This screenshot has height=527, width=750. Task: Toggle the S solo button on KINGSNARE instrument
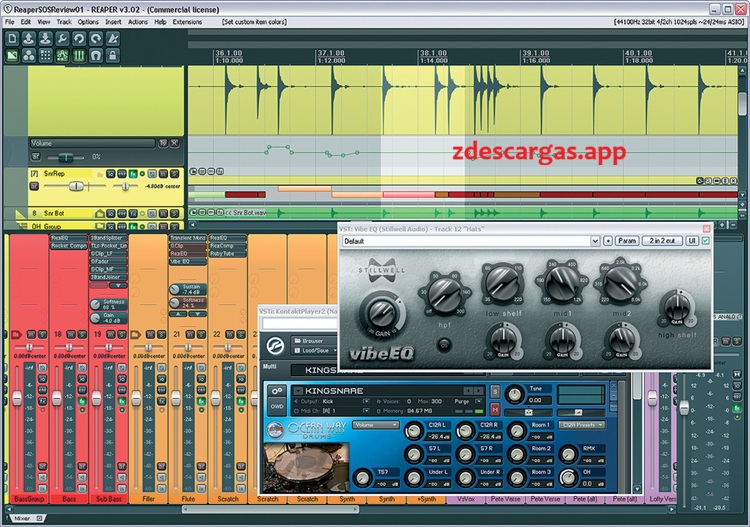click(495, 392)
